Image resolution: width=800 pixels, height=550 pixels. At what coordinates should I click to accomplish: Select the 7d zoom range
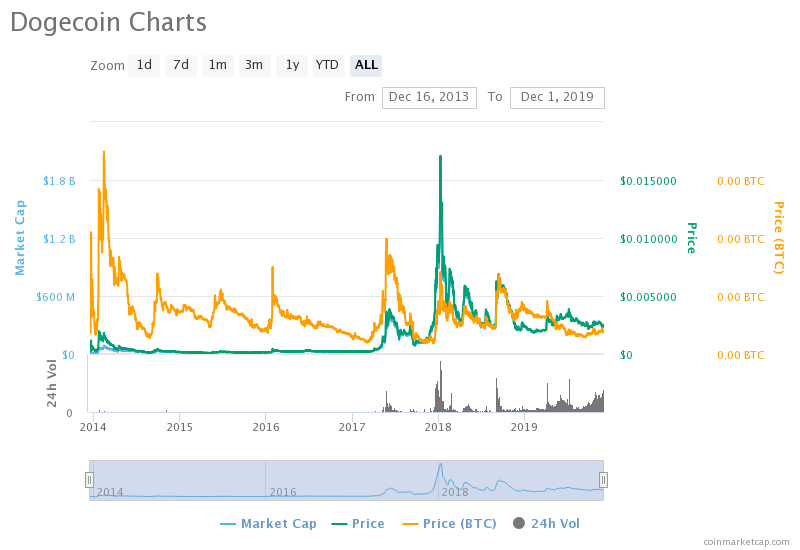[x=181, y=65]
